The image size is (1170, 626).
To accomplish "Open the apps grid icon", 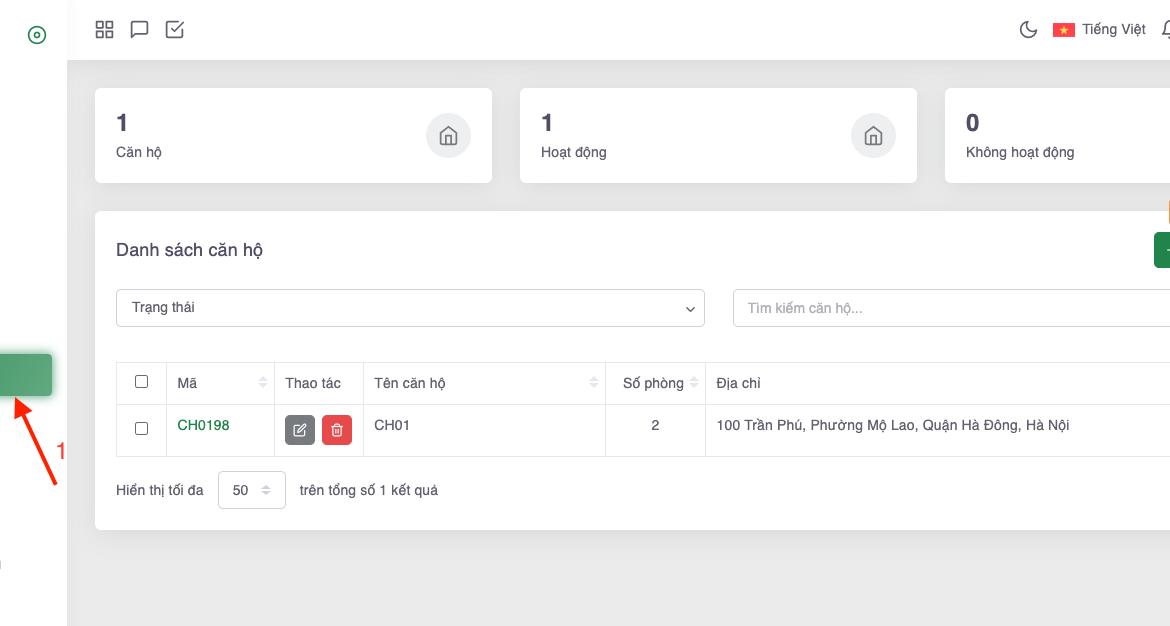I will [x=105, y=29].
